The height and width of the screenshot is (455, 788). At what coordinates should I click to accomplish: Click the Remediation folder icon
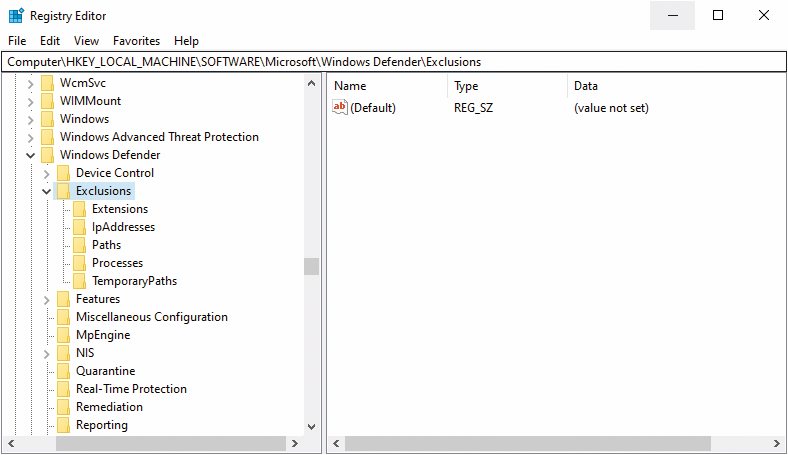63,407
